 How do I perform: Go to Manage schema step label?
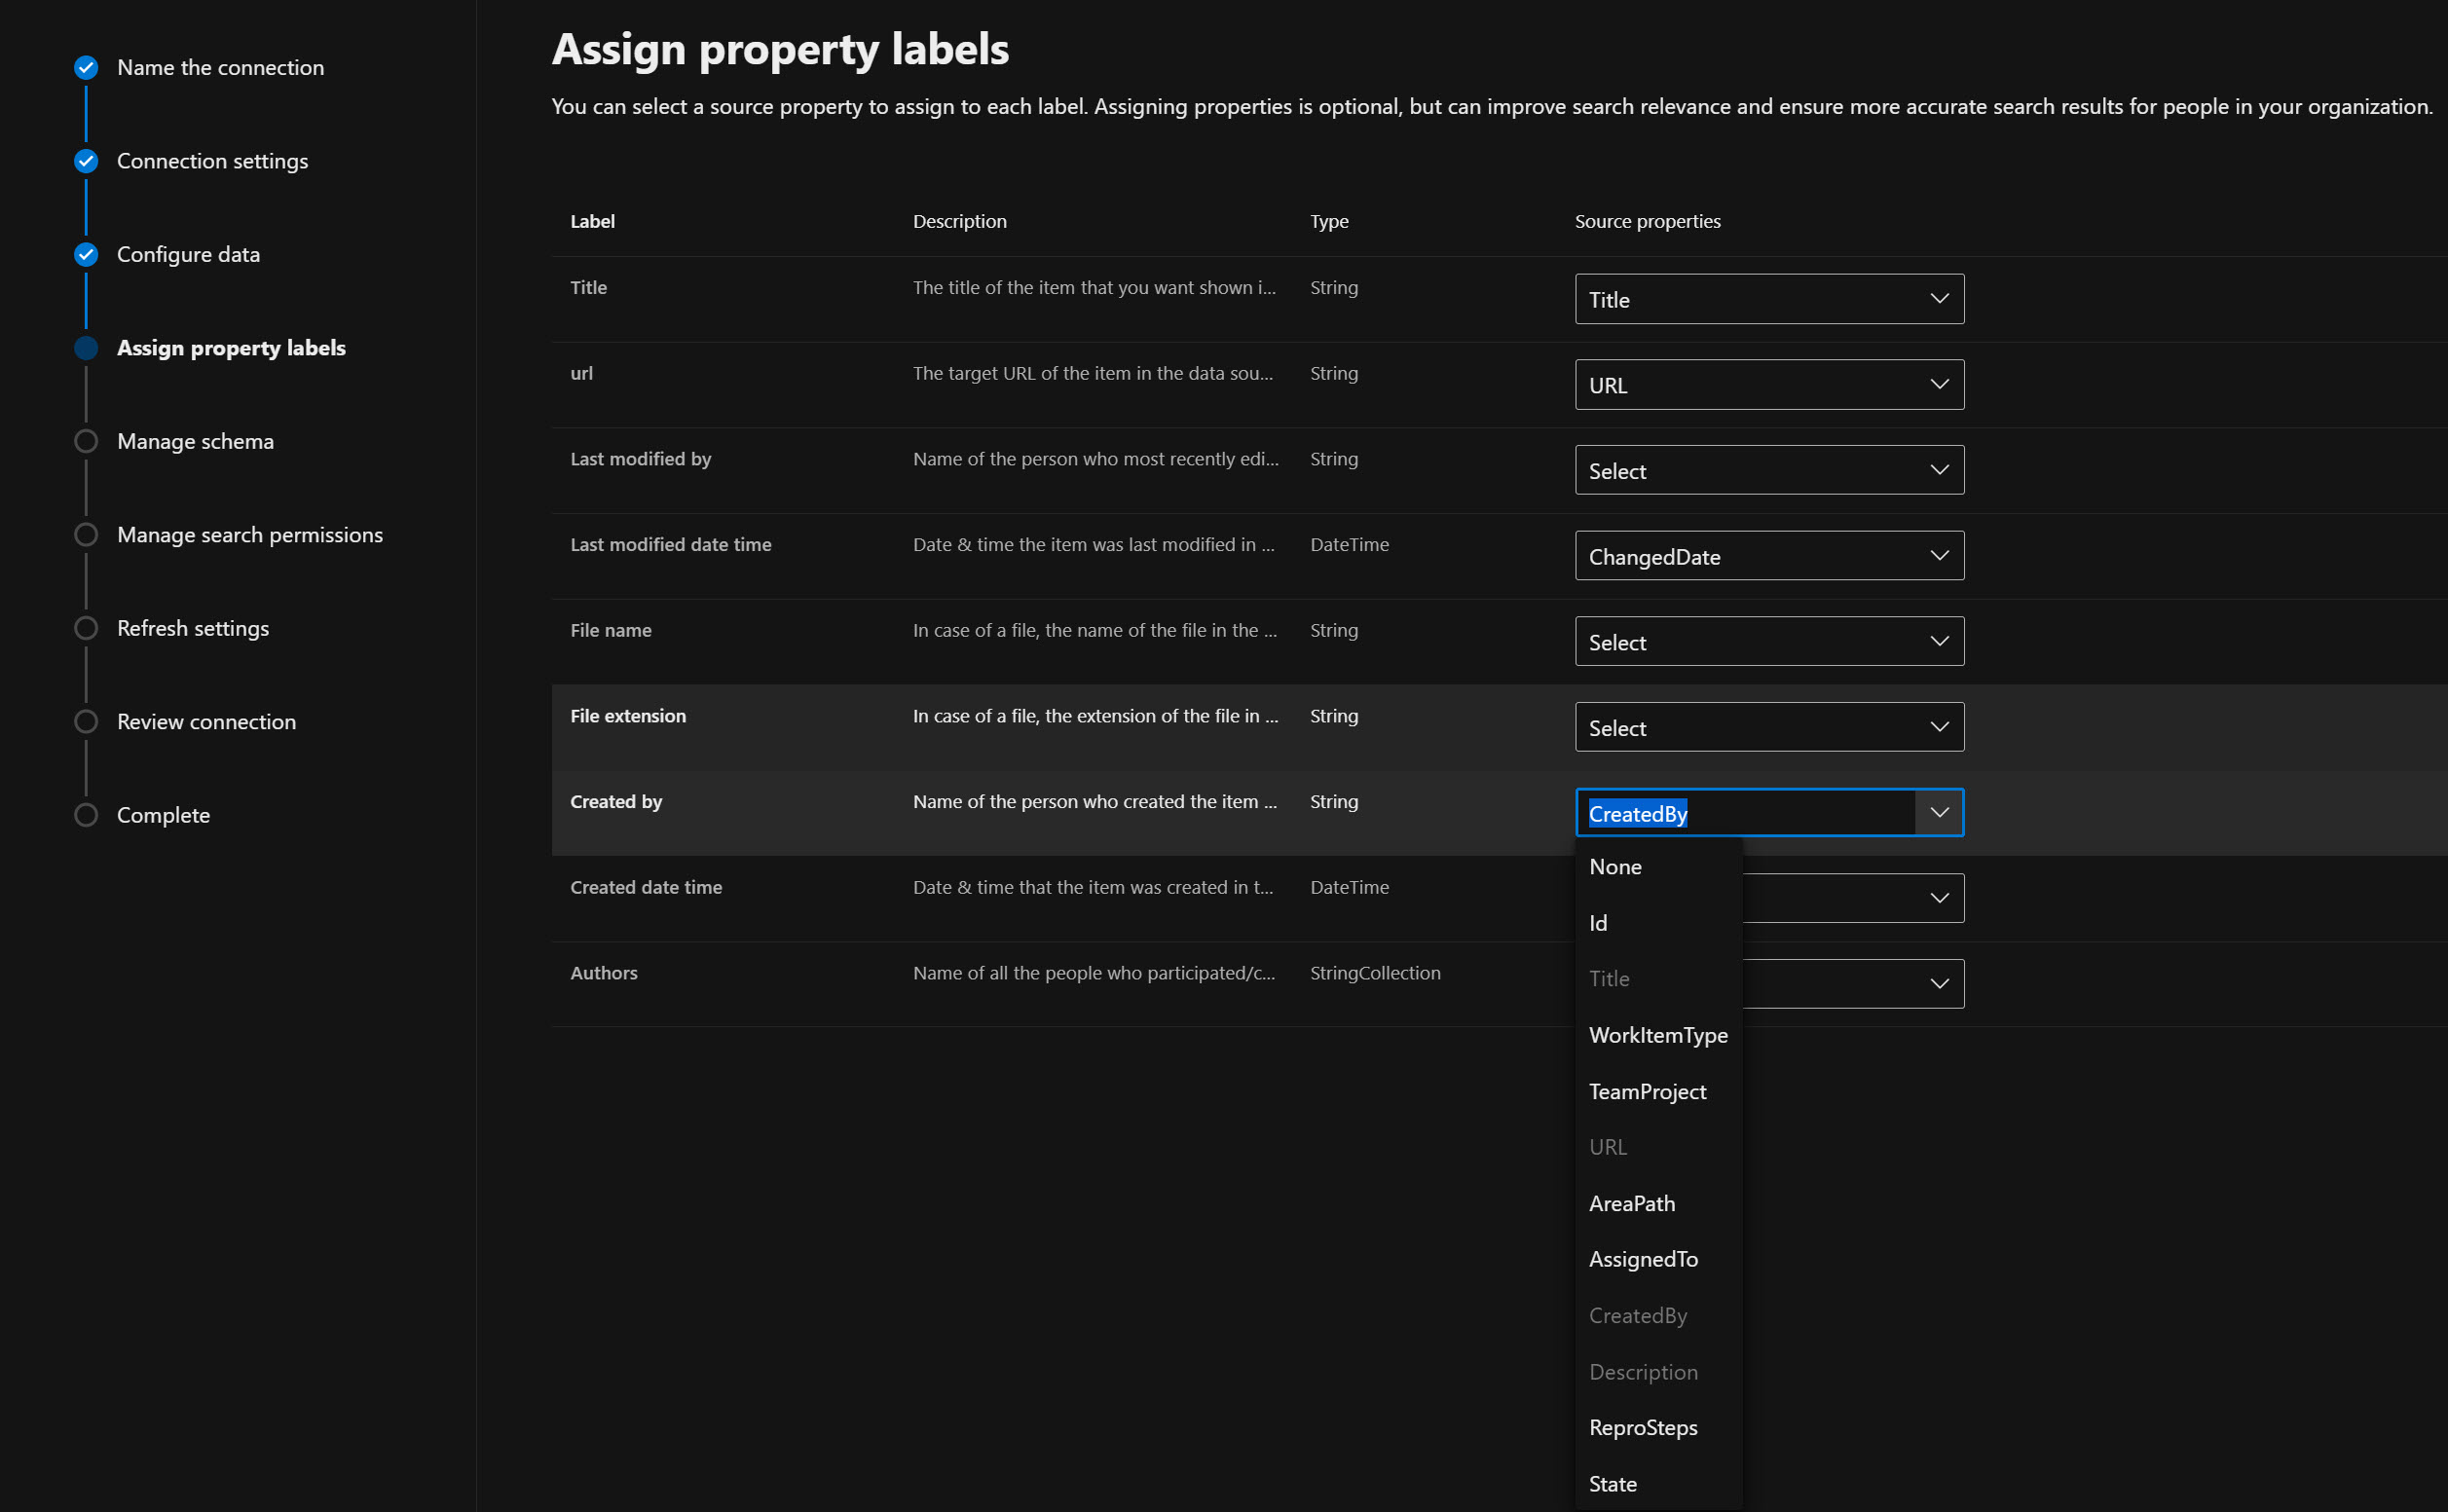(195, 442)
